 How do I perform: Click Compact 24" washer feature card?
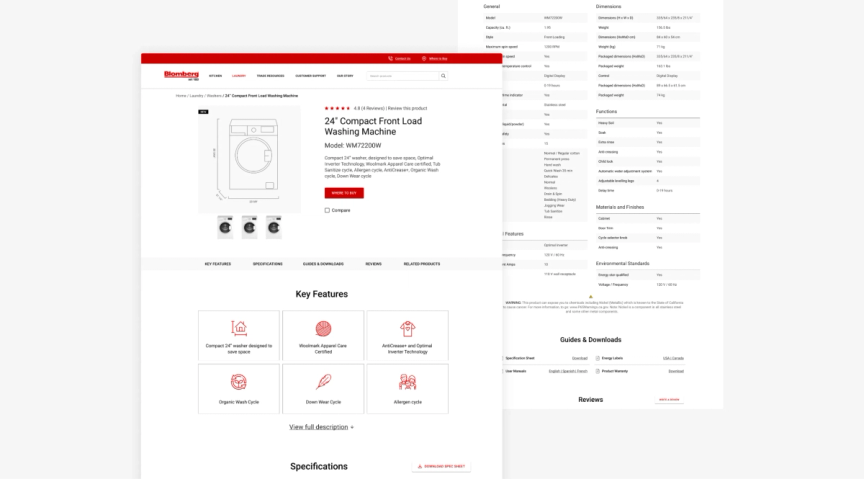(239, 336)
